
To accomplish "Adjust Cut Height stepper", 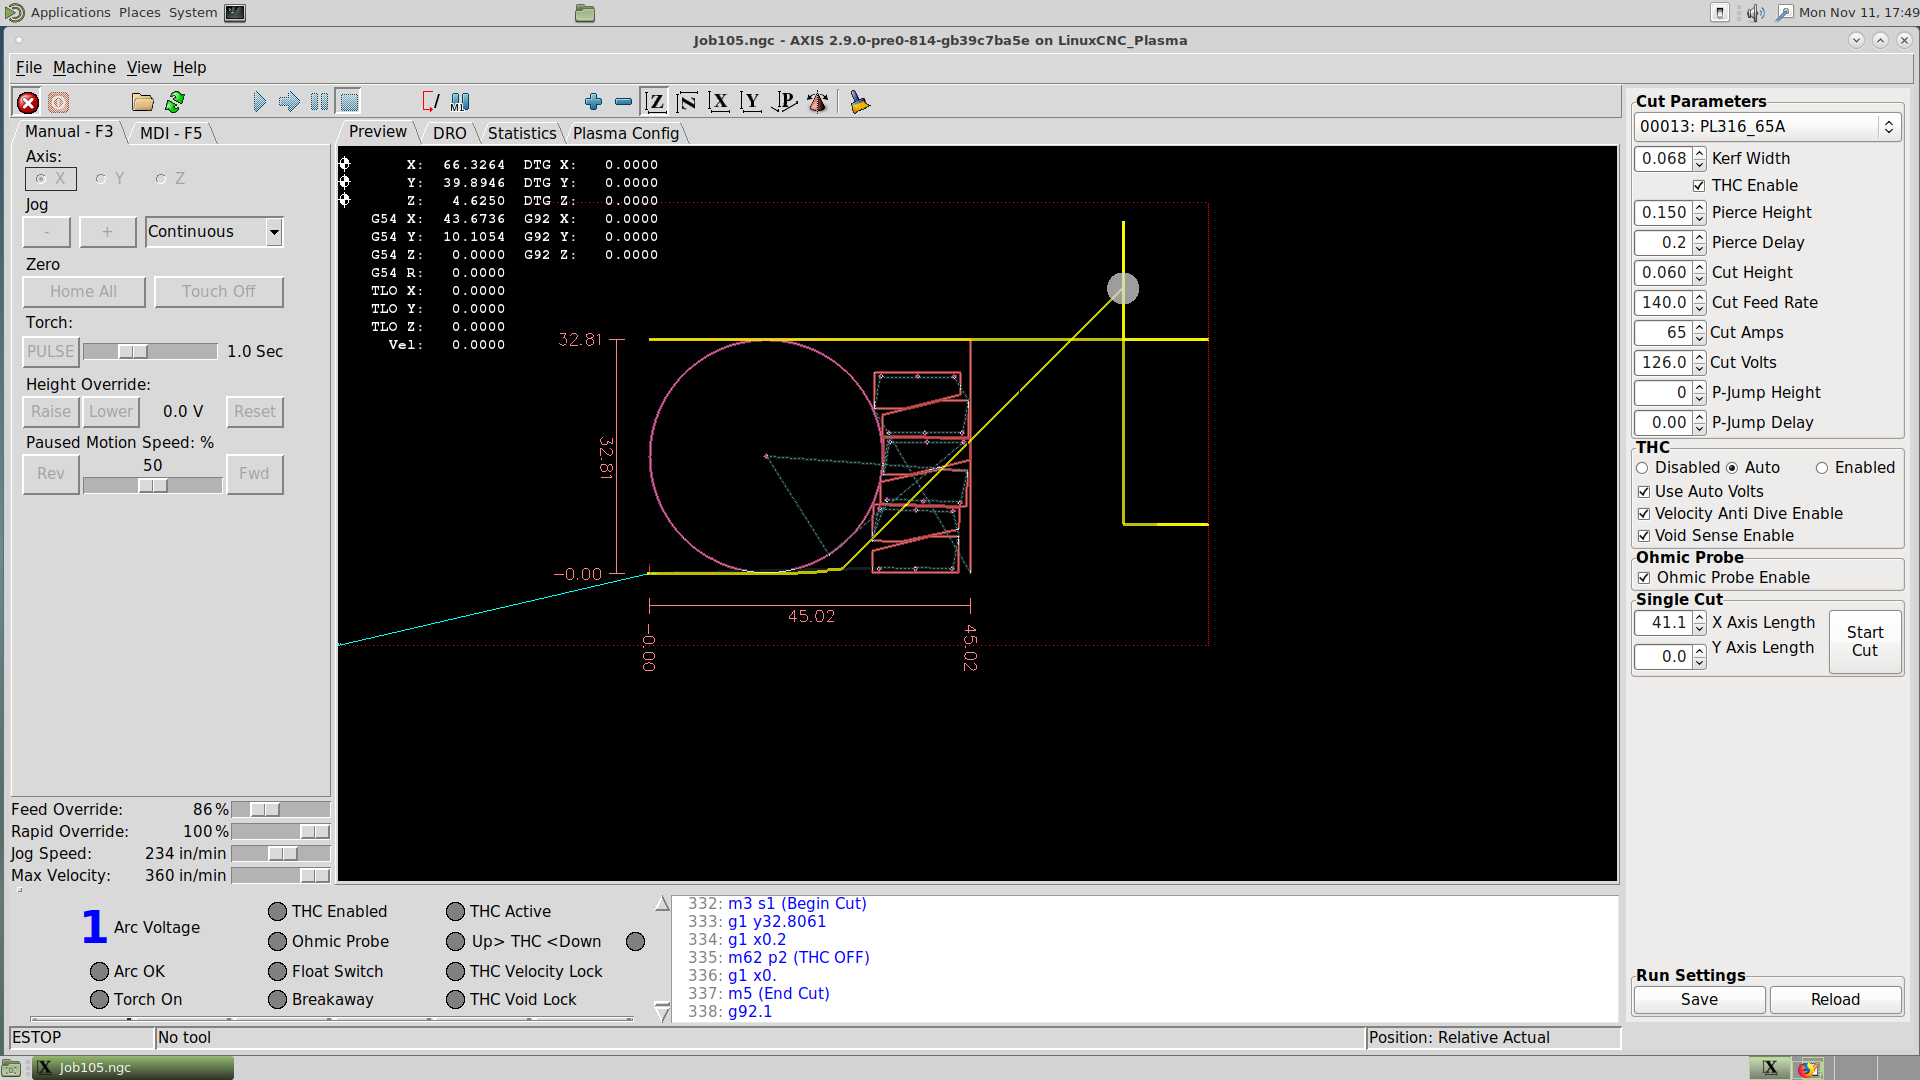I will click(1699, 273).
